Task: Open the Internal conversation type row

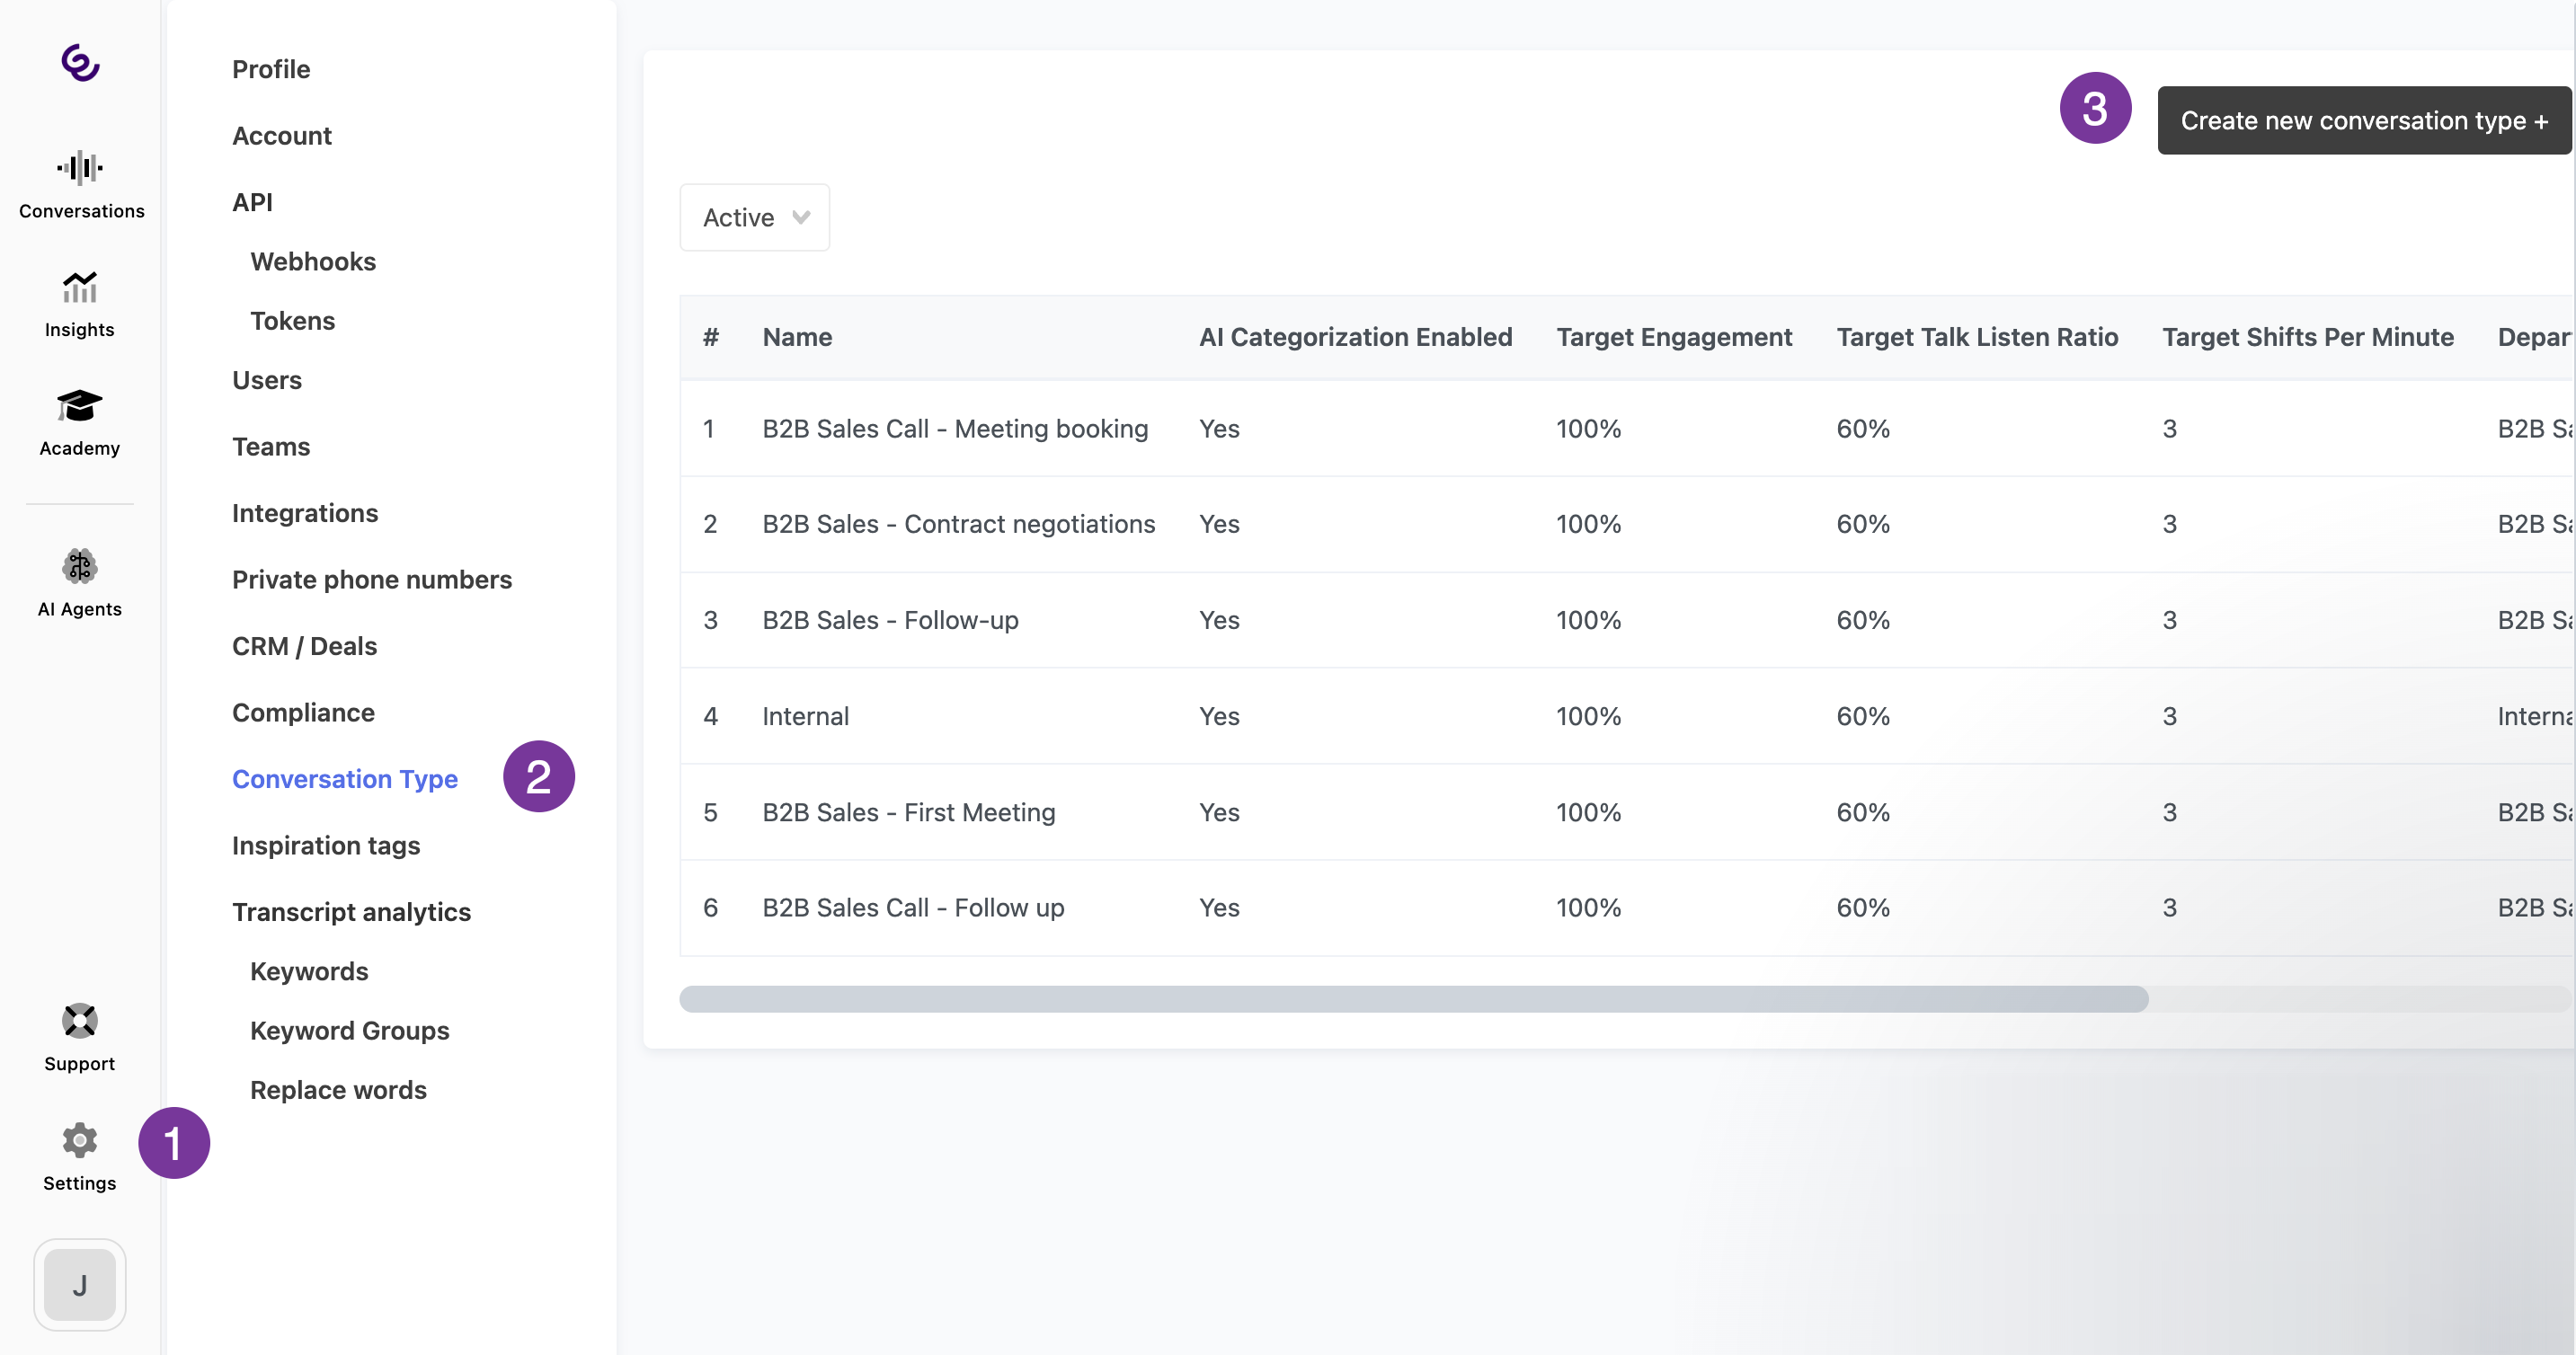Action: pos(805,716)
